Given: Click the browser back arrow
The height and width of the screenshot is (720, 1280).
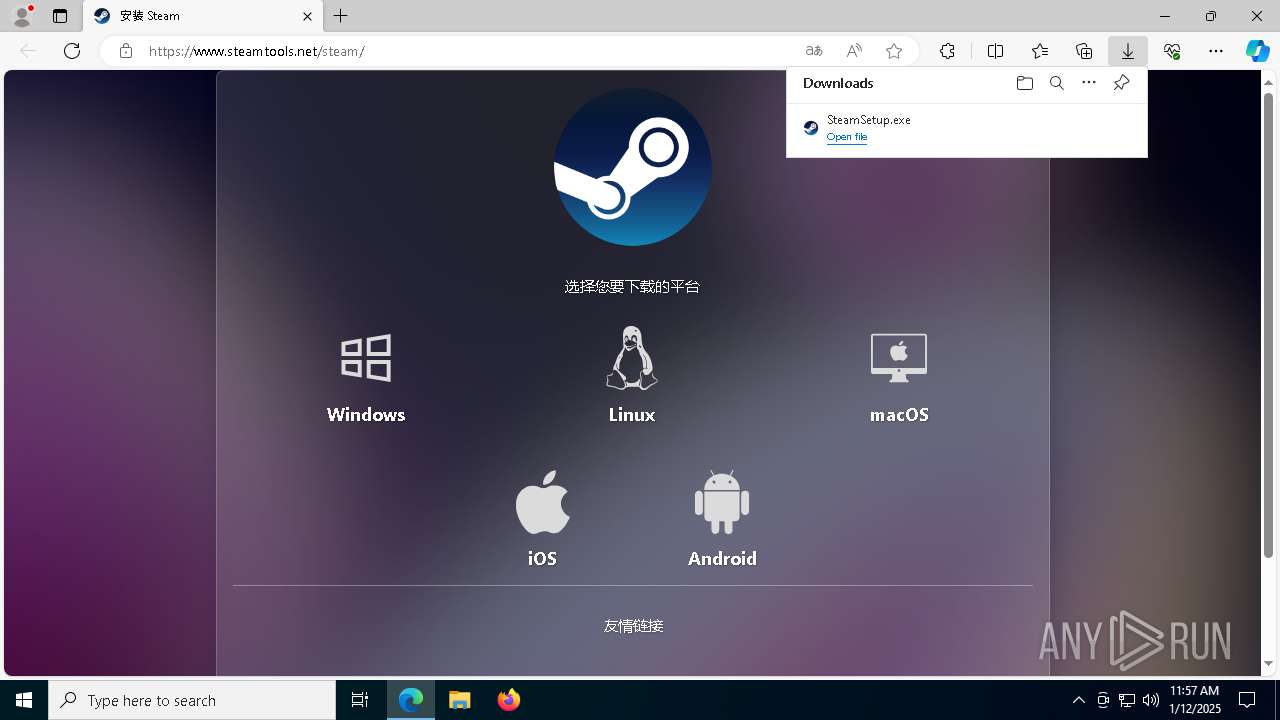Looking at the screenshot, I should point(28,51).
